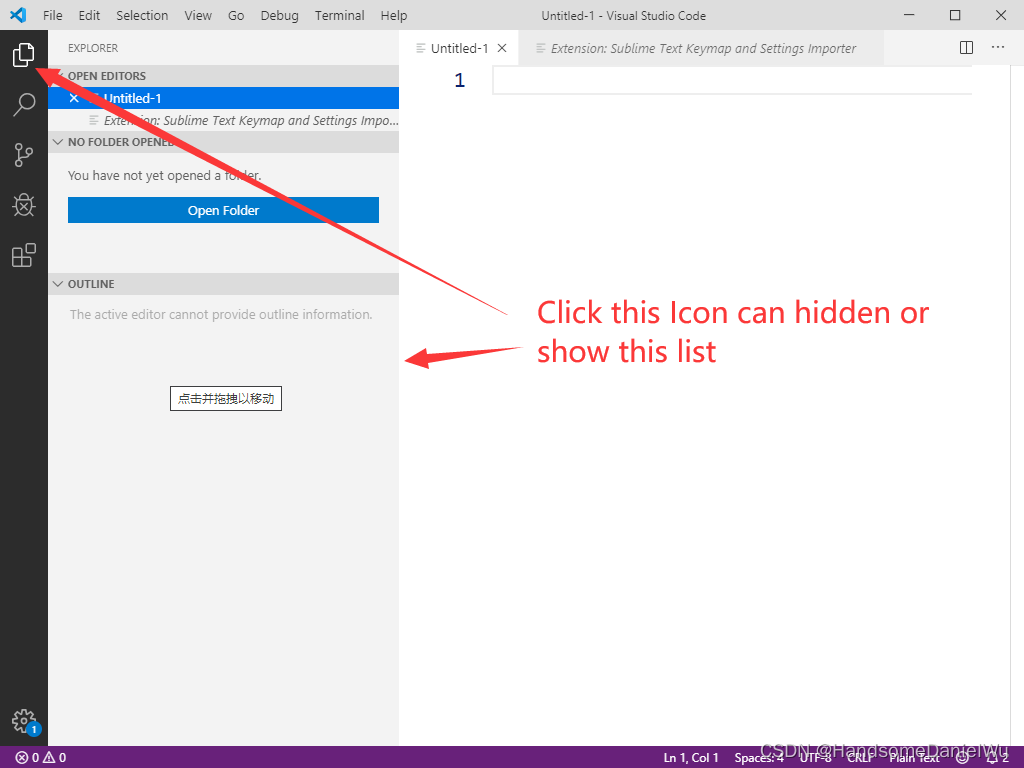Click line number 1 in the gutter

tap(460, 80)
